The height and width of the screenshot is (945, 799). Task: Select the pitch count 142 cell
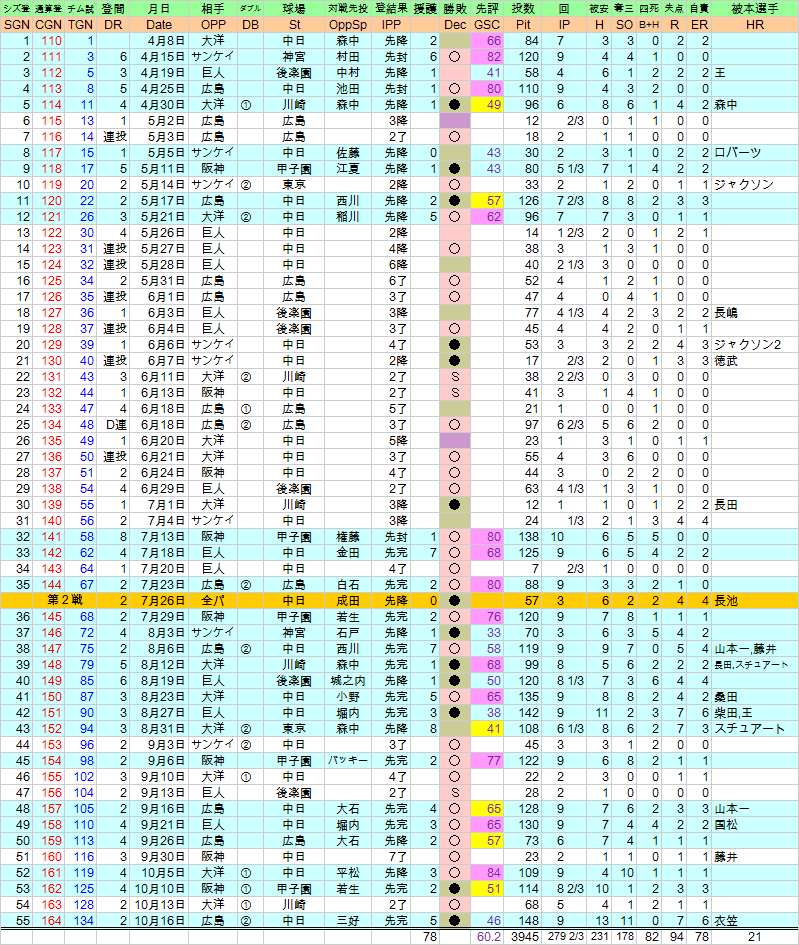(523, 712)
